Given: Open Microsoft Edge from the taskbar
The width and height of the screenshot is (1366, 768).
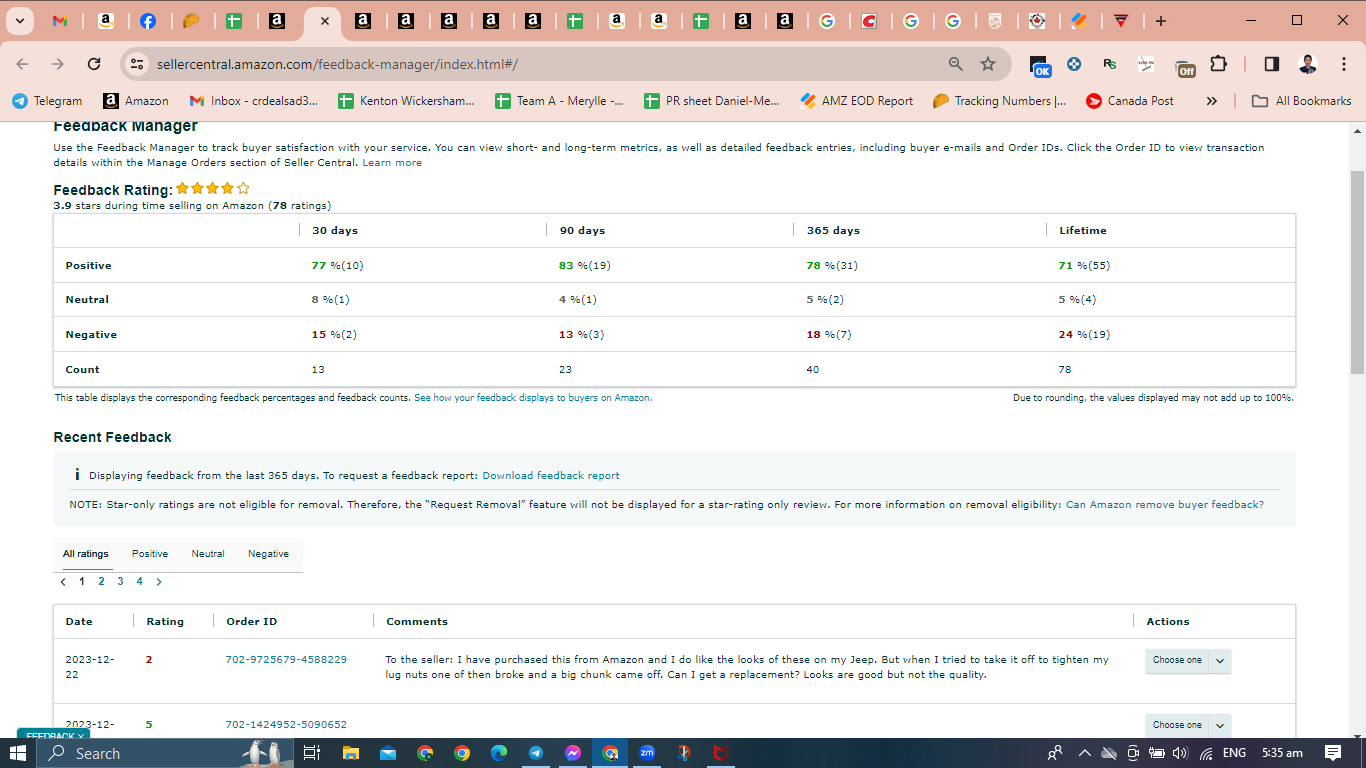Looking at the screenshot, I should click(499, 753).
